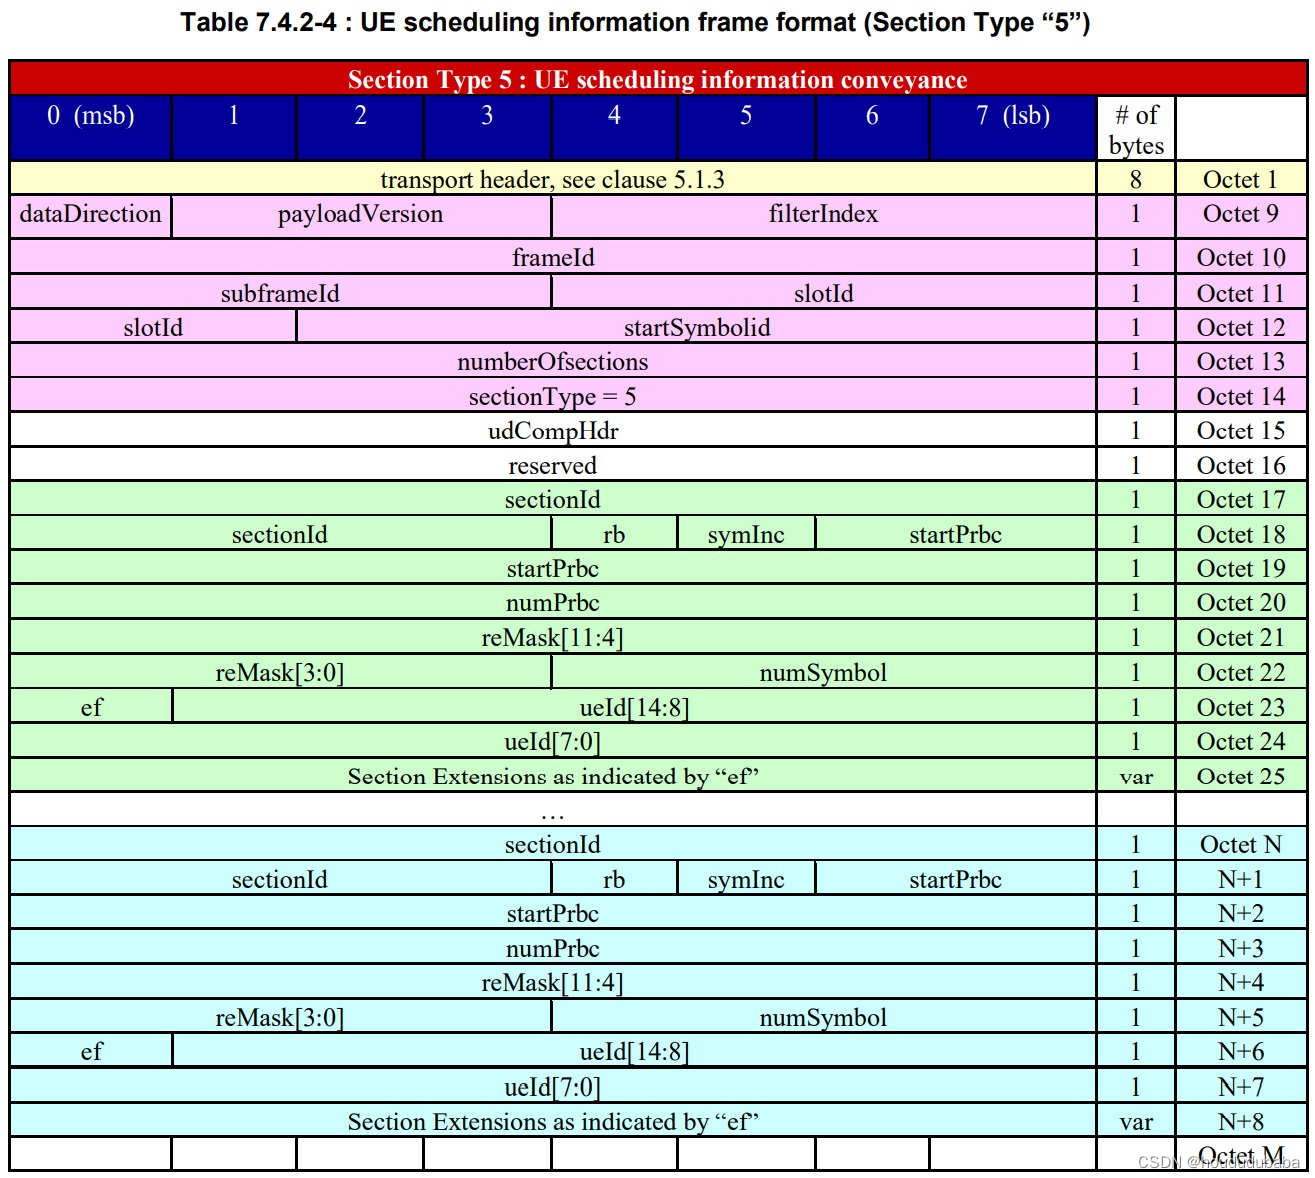Select the filterIndex cell
Image resolution: width=1315 pixels, height=1178 pixels.
point(820,213)
